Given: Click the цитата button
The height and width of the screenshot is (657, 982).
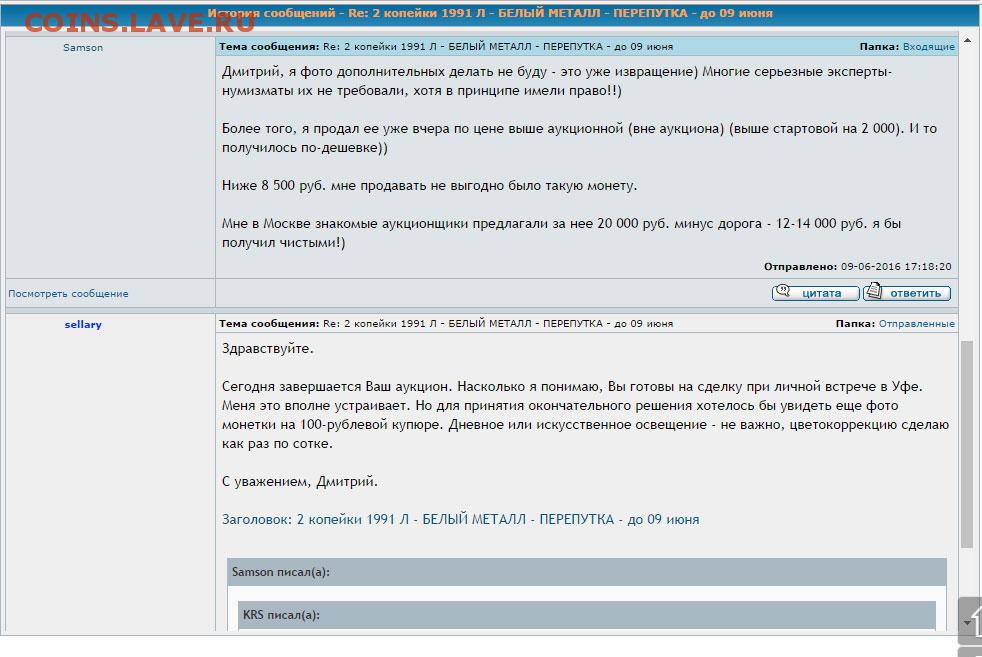Looking at the screenshot, I should click(815, 292).
